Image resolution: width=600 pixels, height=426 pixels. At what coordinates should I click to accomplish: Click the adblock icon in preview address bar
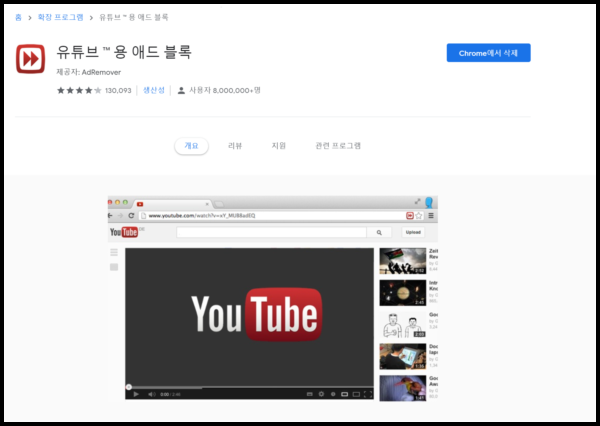tap(410, 215)
